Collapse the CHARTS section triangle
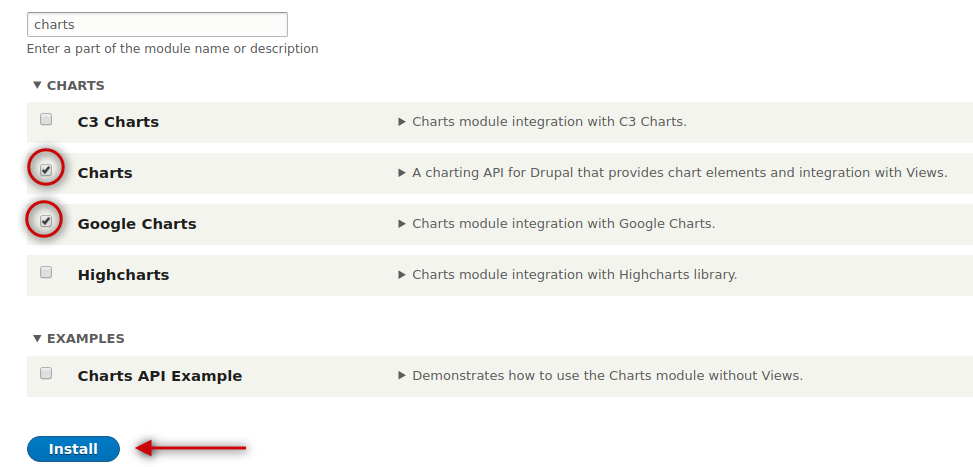This screenshot has width=973, height=467. 37,85
